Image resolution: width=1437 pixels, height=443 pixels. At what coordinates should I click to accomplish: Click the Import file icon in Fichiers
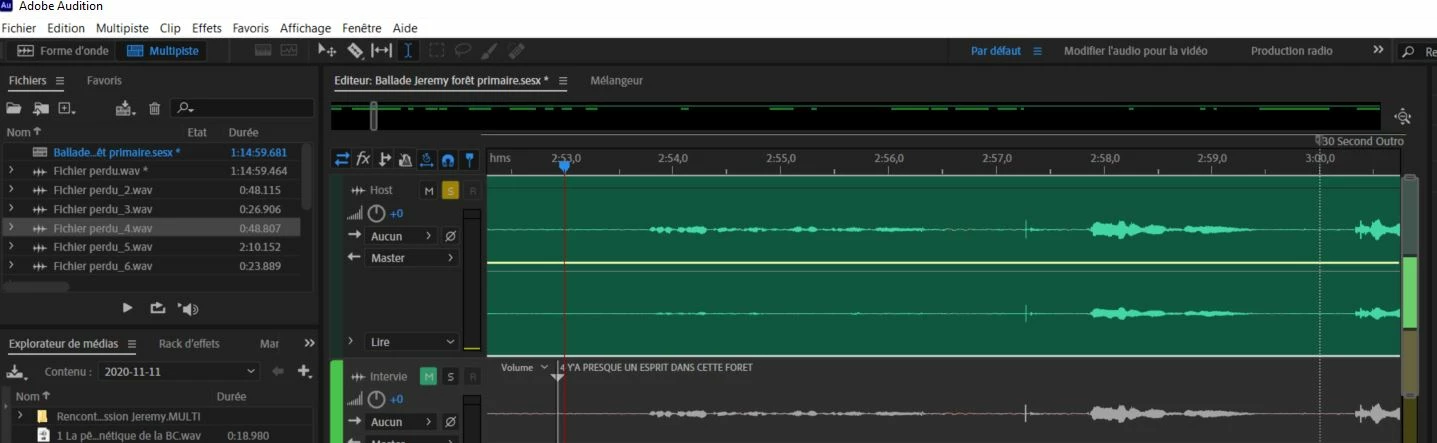click(x=41, y=108)
